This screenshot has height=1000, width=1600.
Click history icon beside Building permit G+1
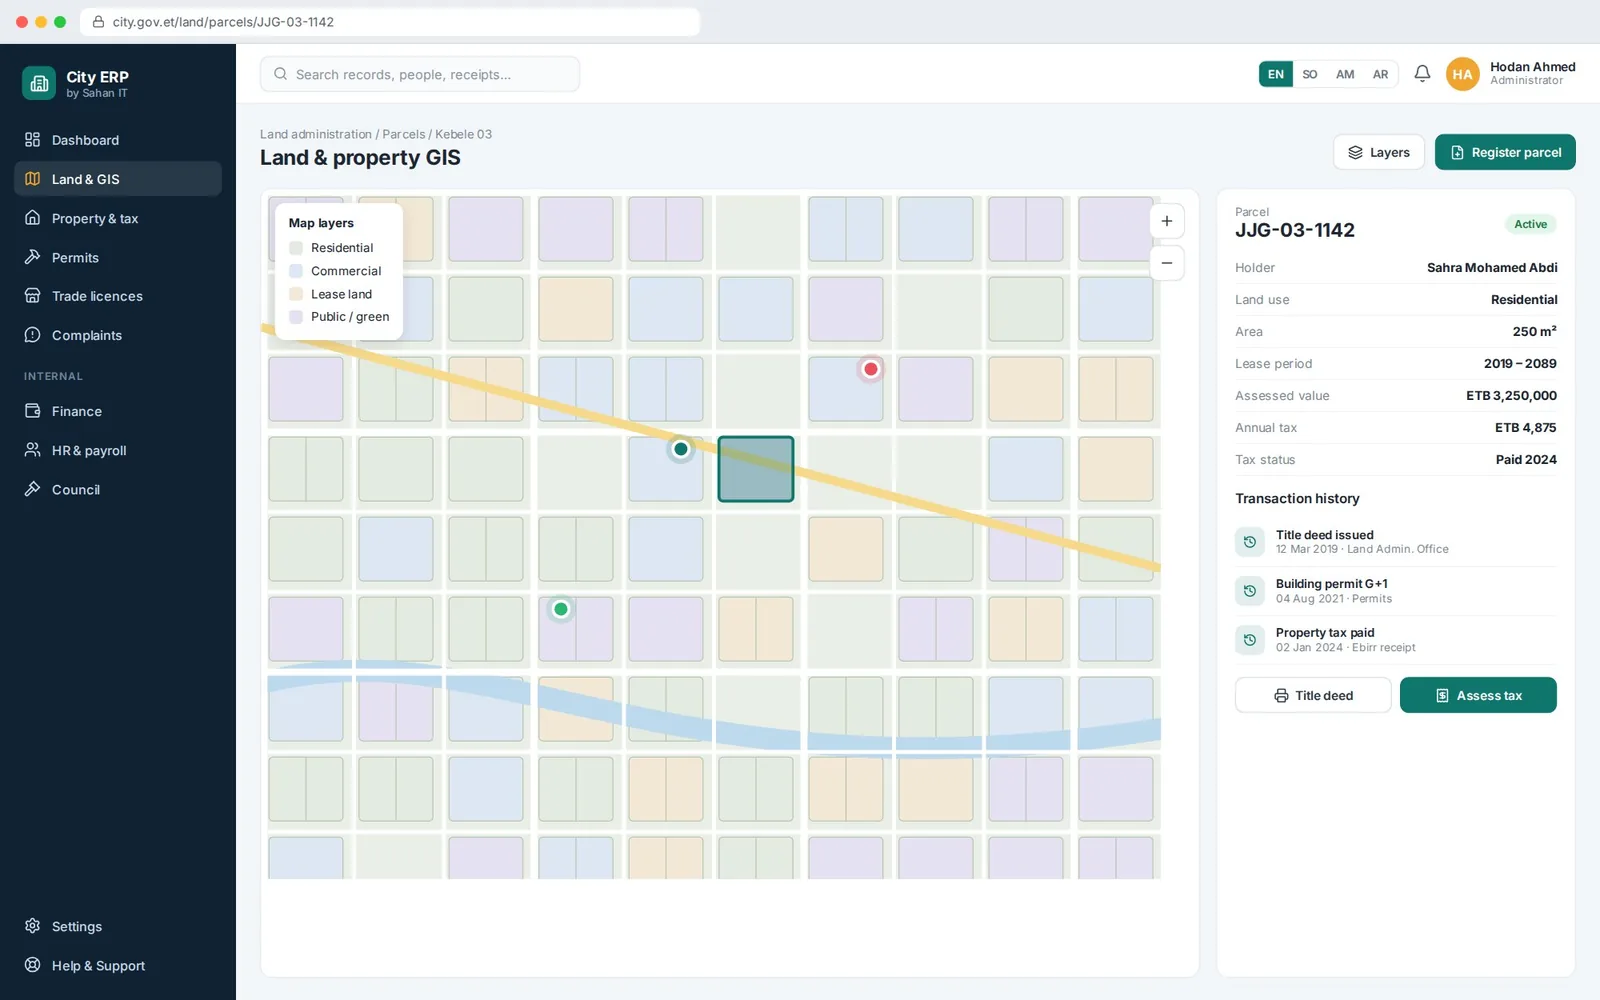[x=1250, y=591]
